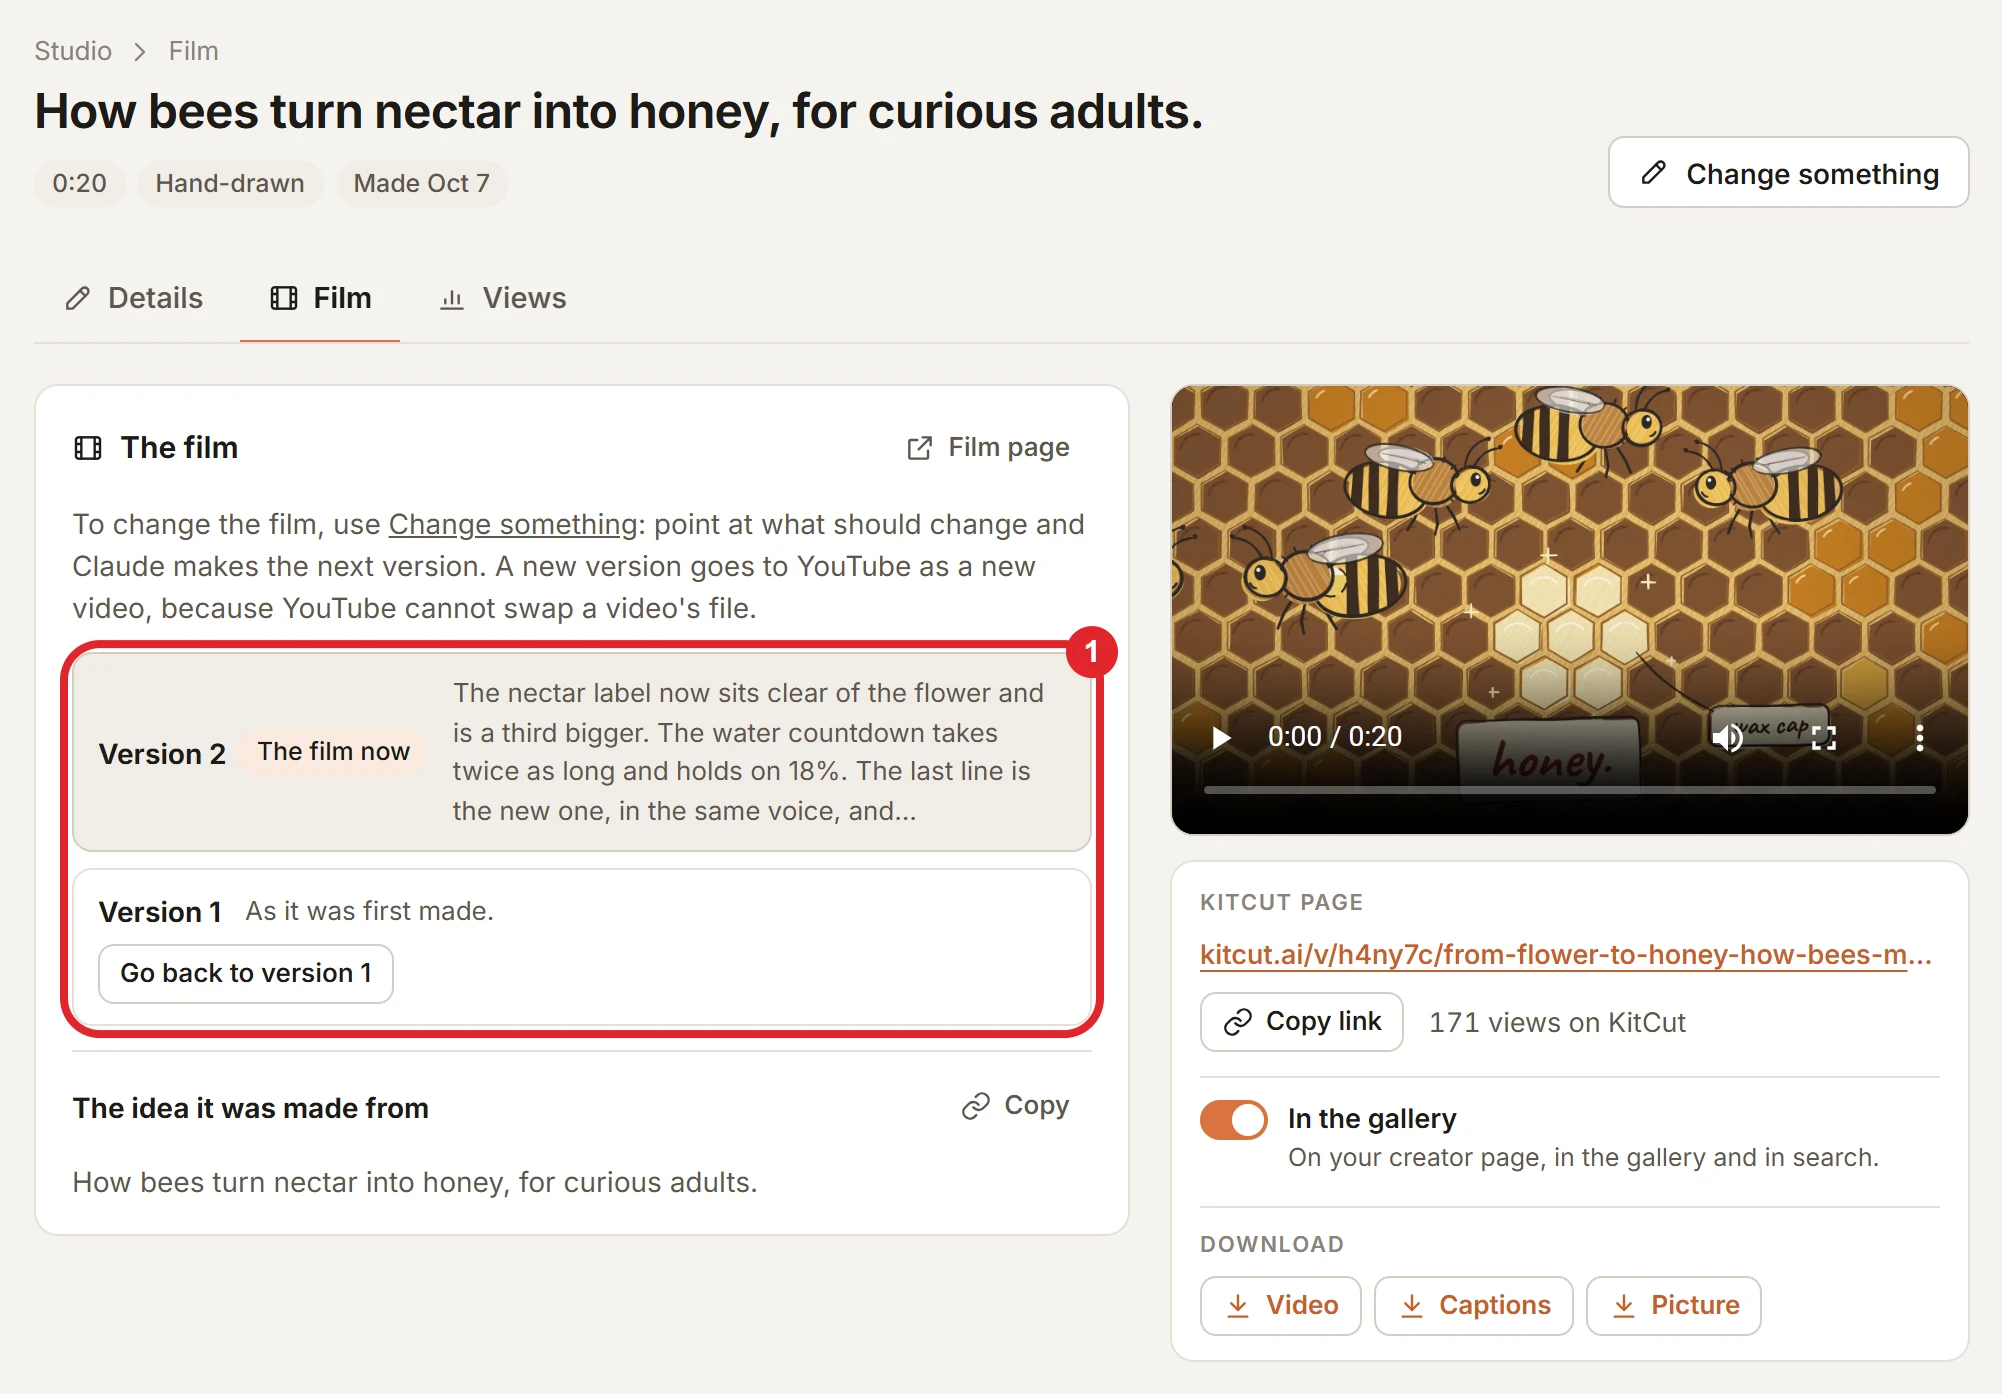Click the video progress bar
The height and width of the screenshot is (1394, 2002).
coord(1569,790)
